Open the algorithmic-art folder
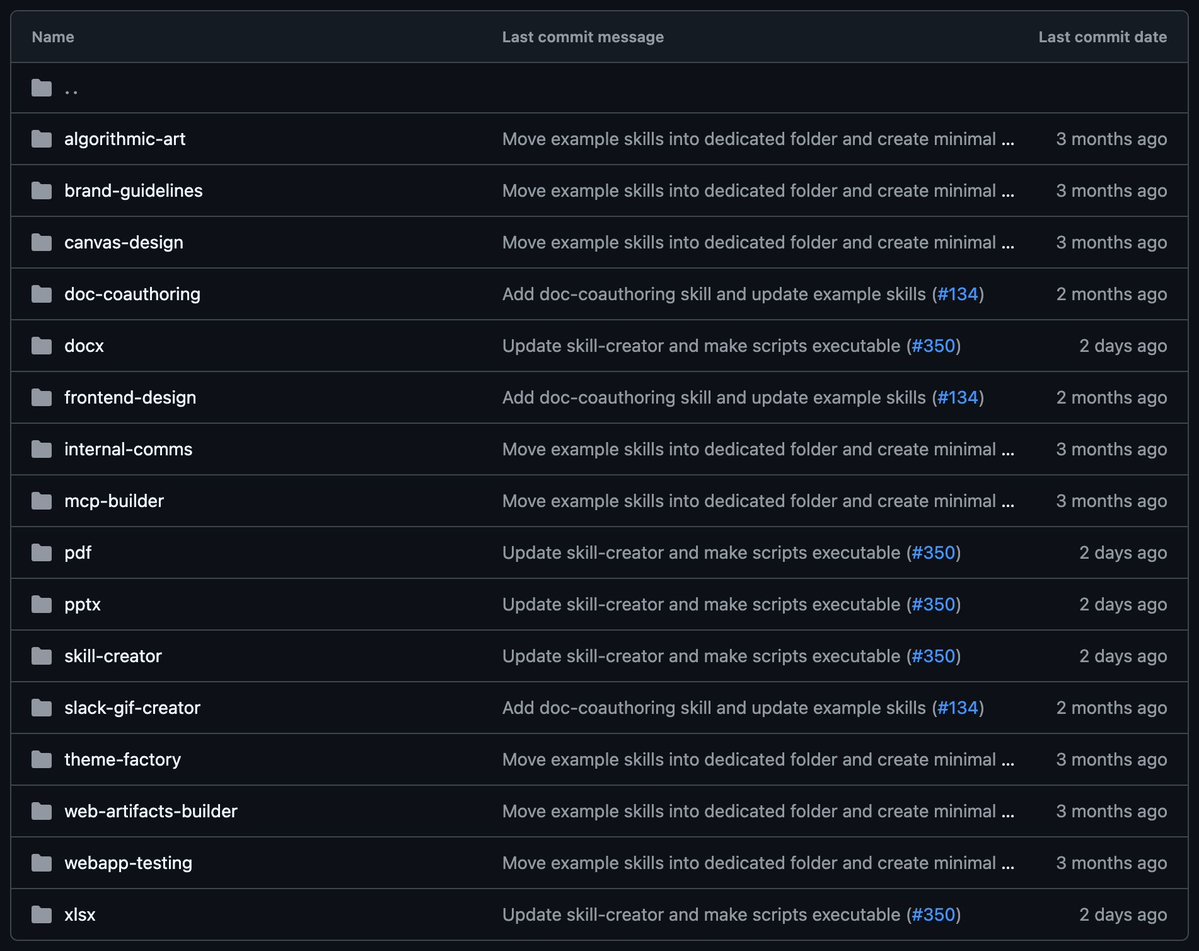The image size is (1199, 951). (x=125, y=139)
